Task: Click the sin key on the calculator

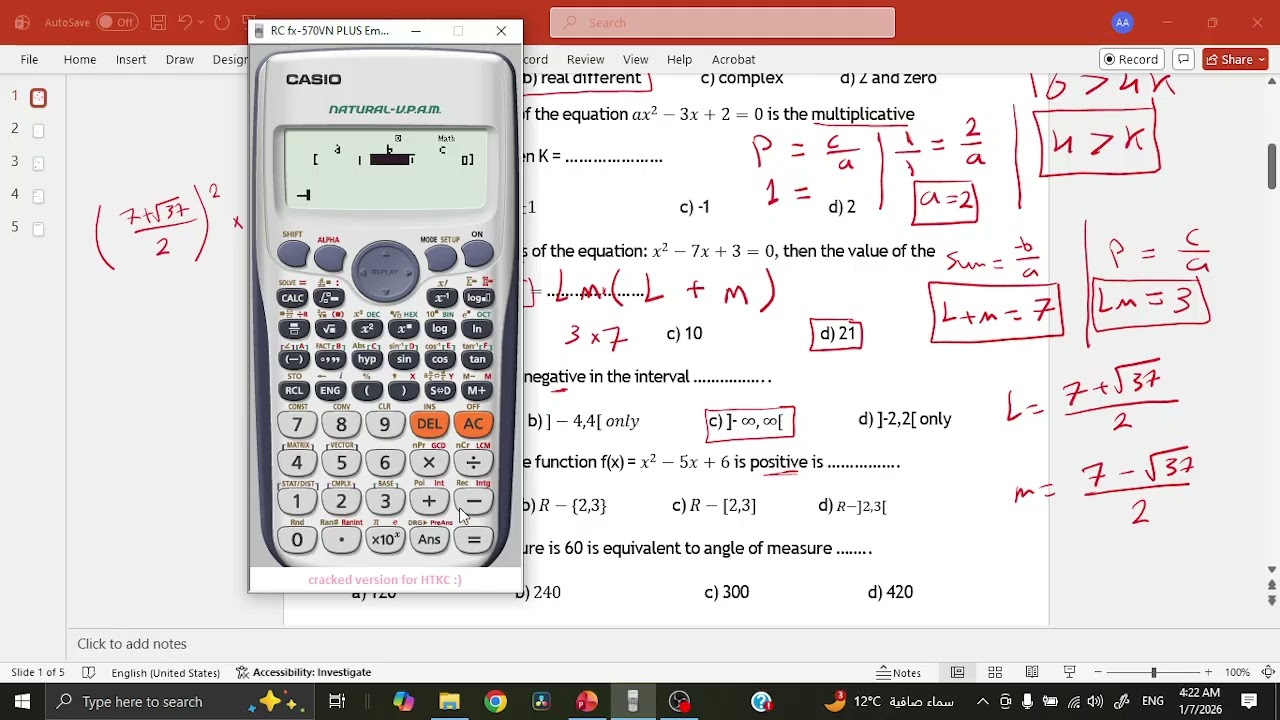Action: [403, 360]
